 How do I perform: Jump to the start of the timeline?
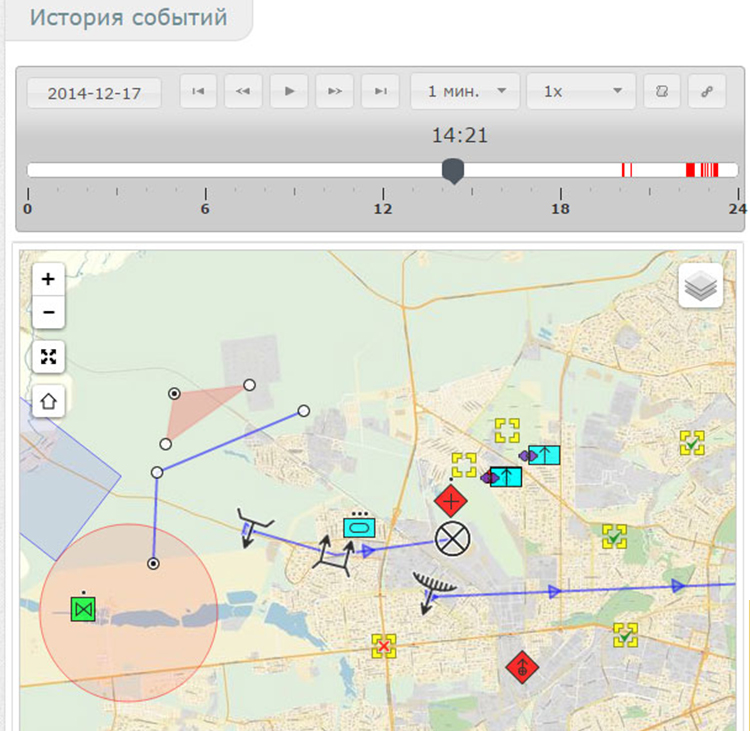pos(198,91)
